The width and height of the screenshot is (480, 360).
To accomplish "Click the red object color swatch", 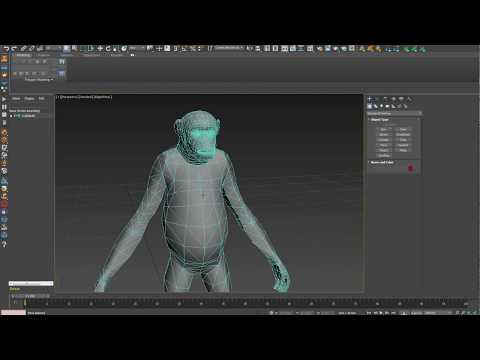I will click(x=411, y=168).
